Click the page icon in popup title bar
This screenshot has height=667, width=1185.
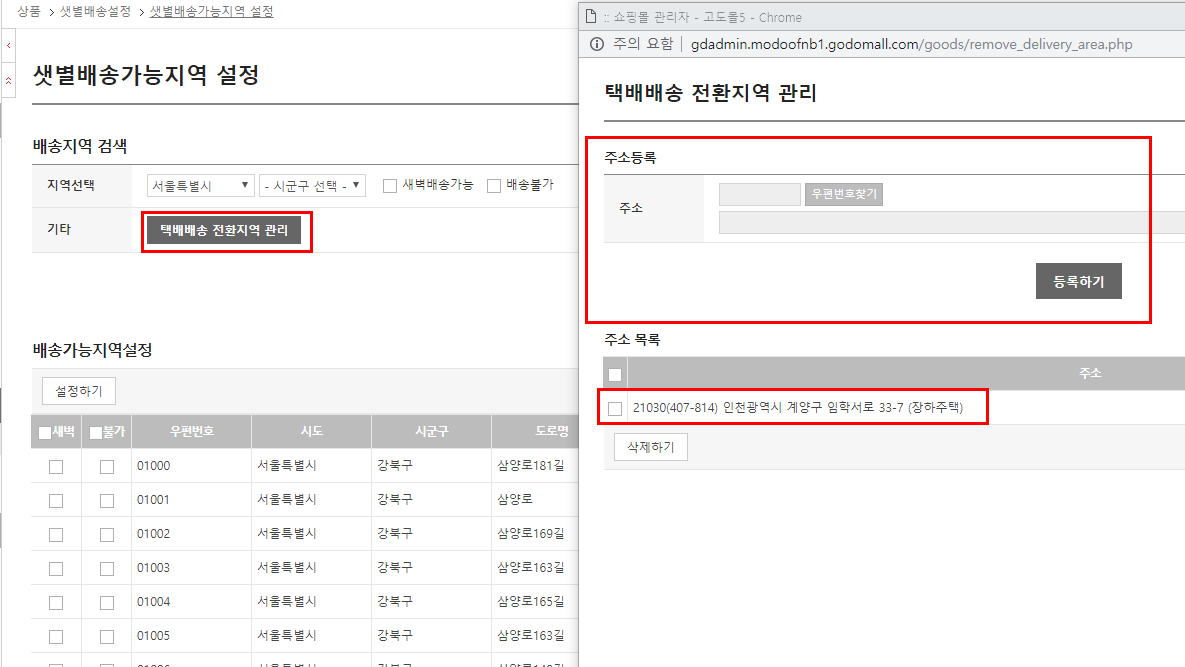592,17
